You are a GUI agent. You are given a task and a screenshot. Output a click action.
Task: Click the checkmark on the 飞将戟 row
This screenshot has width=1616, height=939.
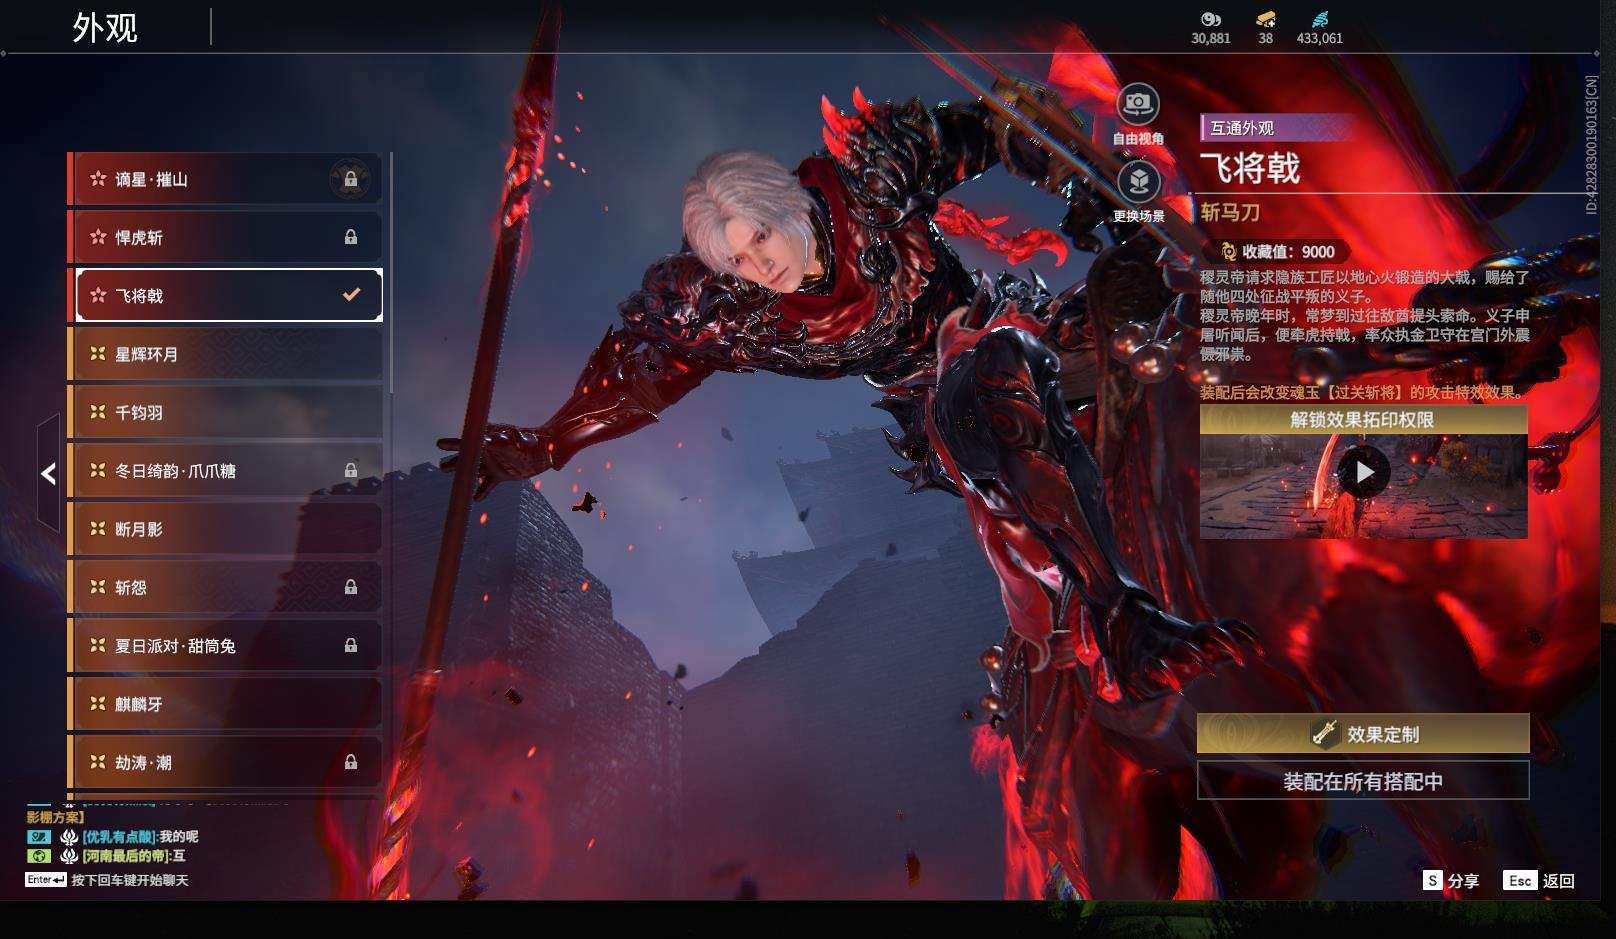351,295
